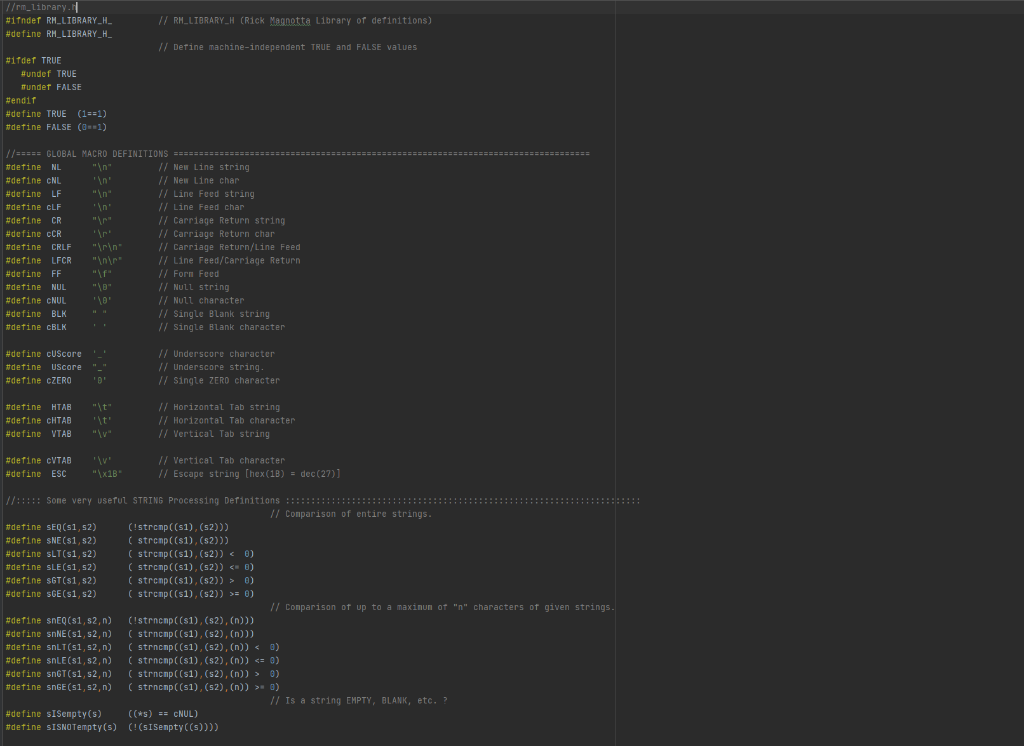The width and height of the screenshot is (1024, 746).
Task: Select the "CRLF" macro name
Action: click(x=61, y=248)
